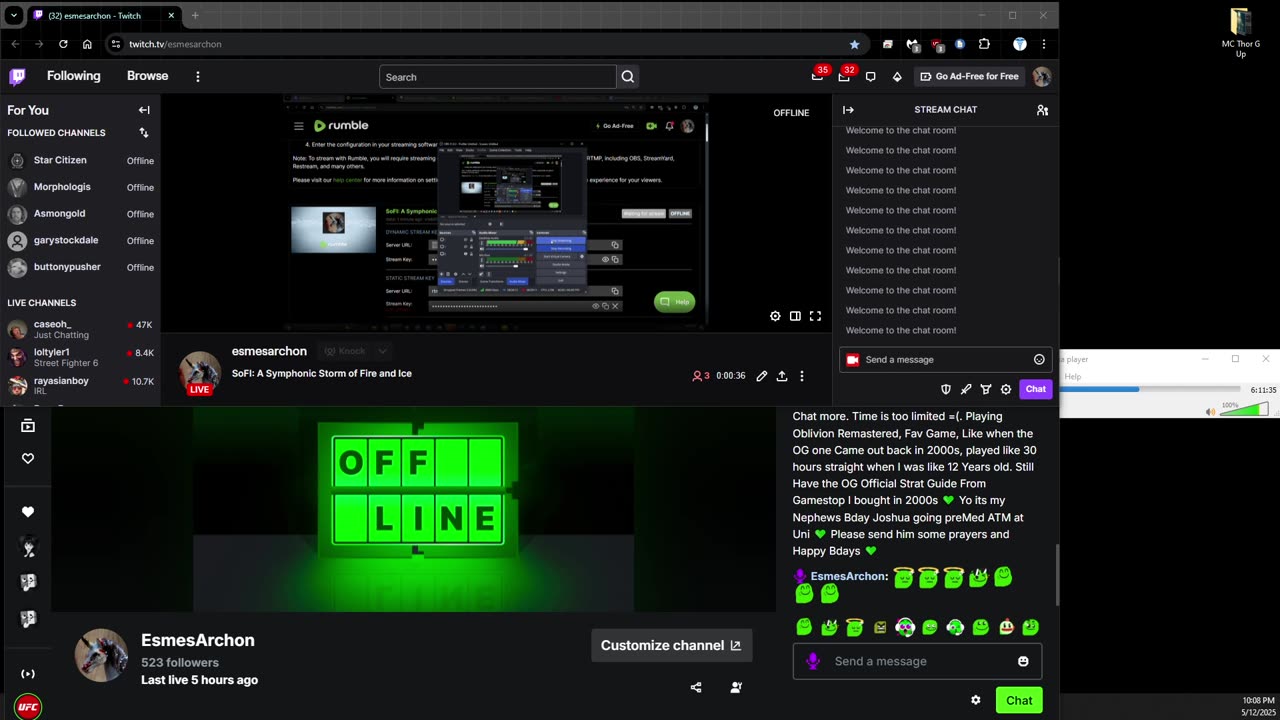Viewport: 1280px width, 720px height.
Task: Open the inbox notifications with badge 32
Action: 845,76
